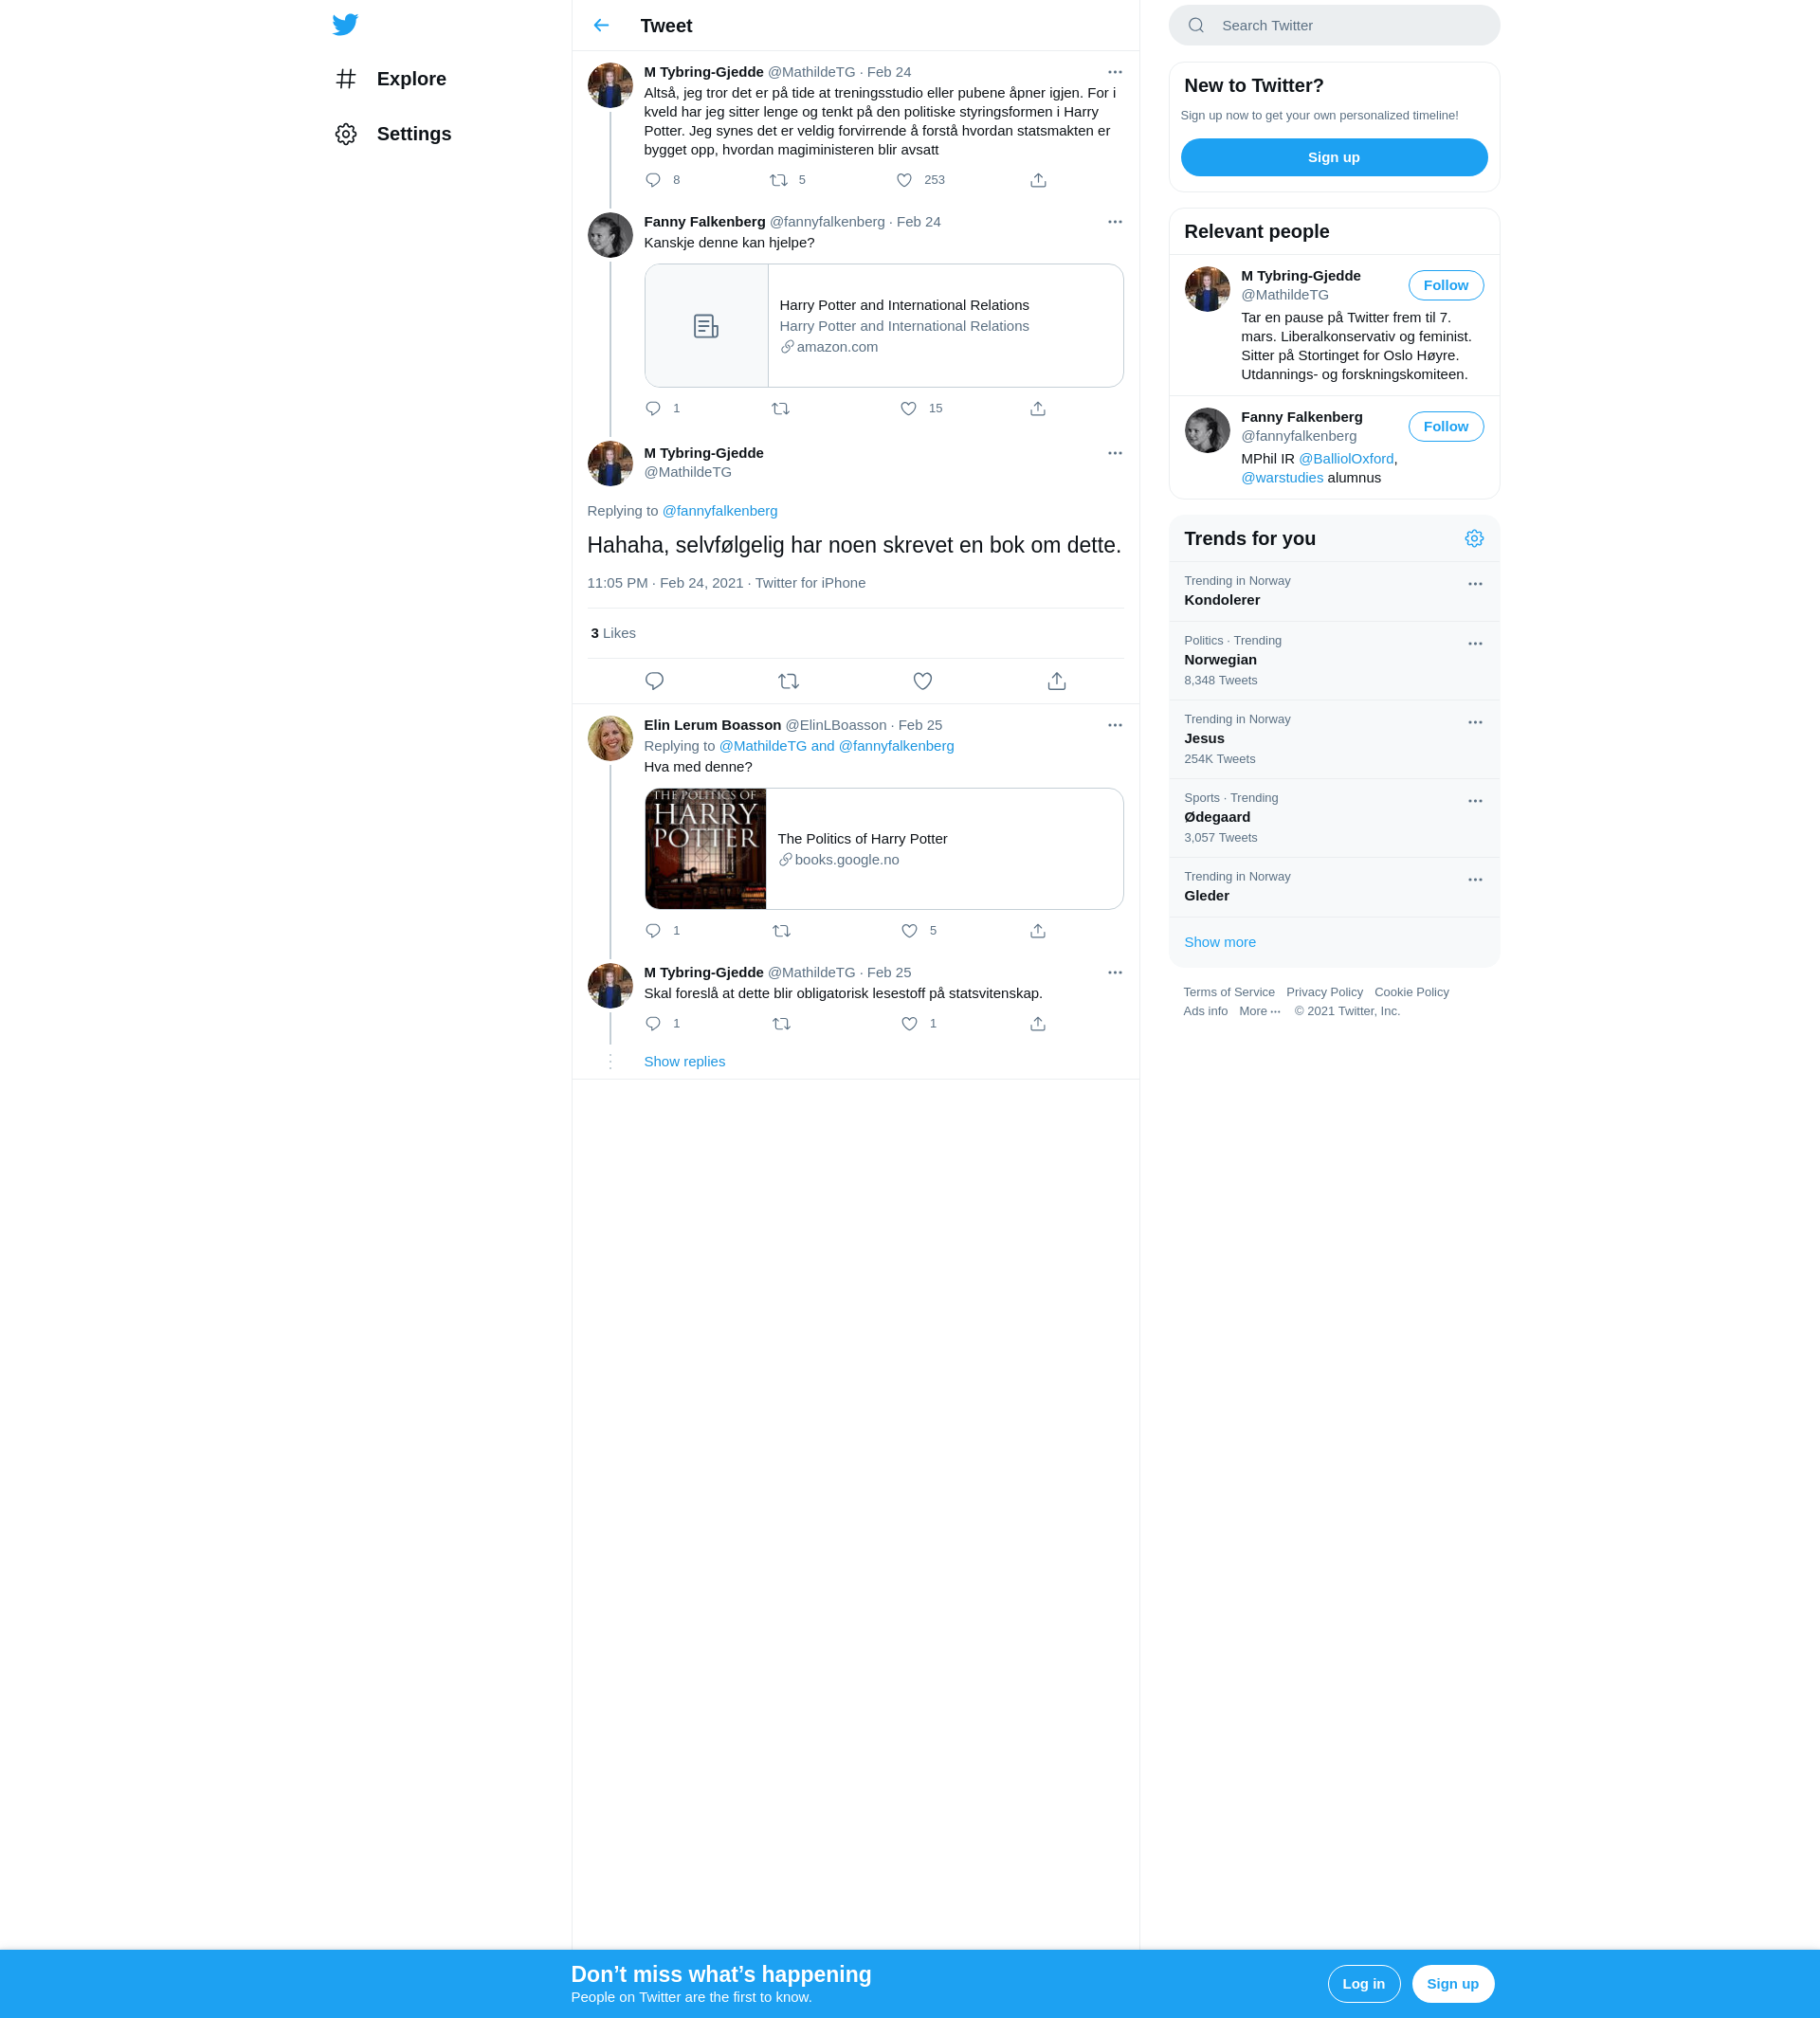Open trends settings gear icon
Viewport: 1820px width, 2018px height.
point(1473,538)
